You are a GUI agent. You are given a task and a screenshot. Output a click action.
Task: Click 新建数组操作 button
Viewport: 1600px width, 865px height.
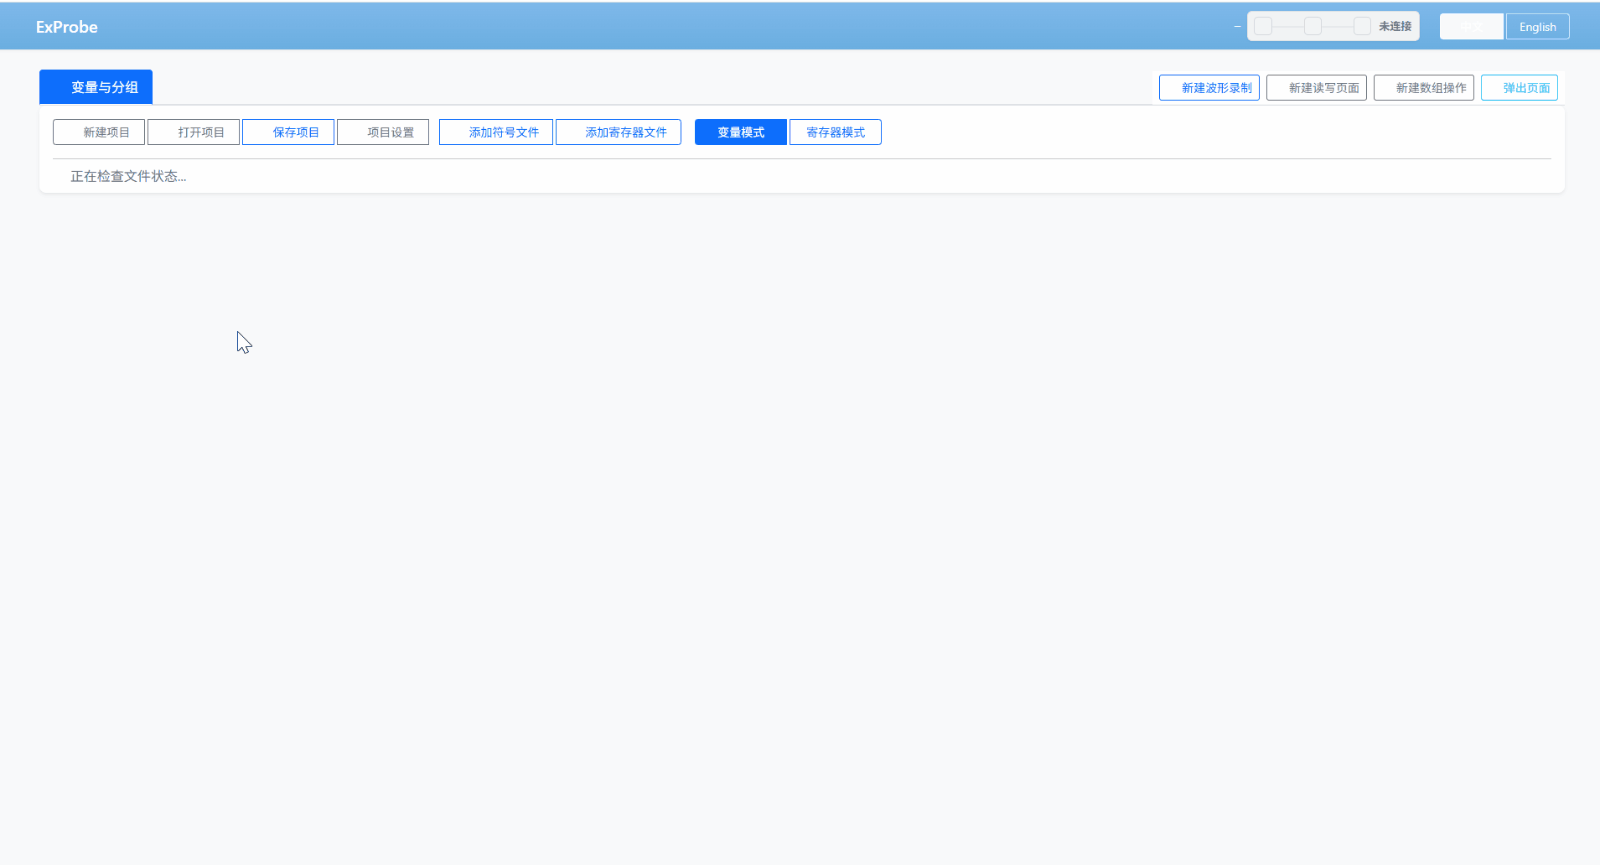point(1424,88)
